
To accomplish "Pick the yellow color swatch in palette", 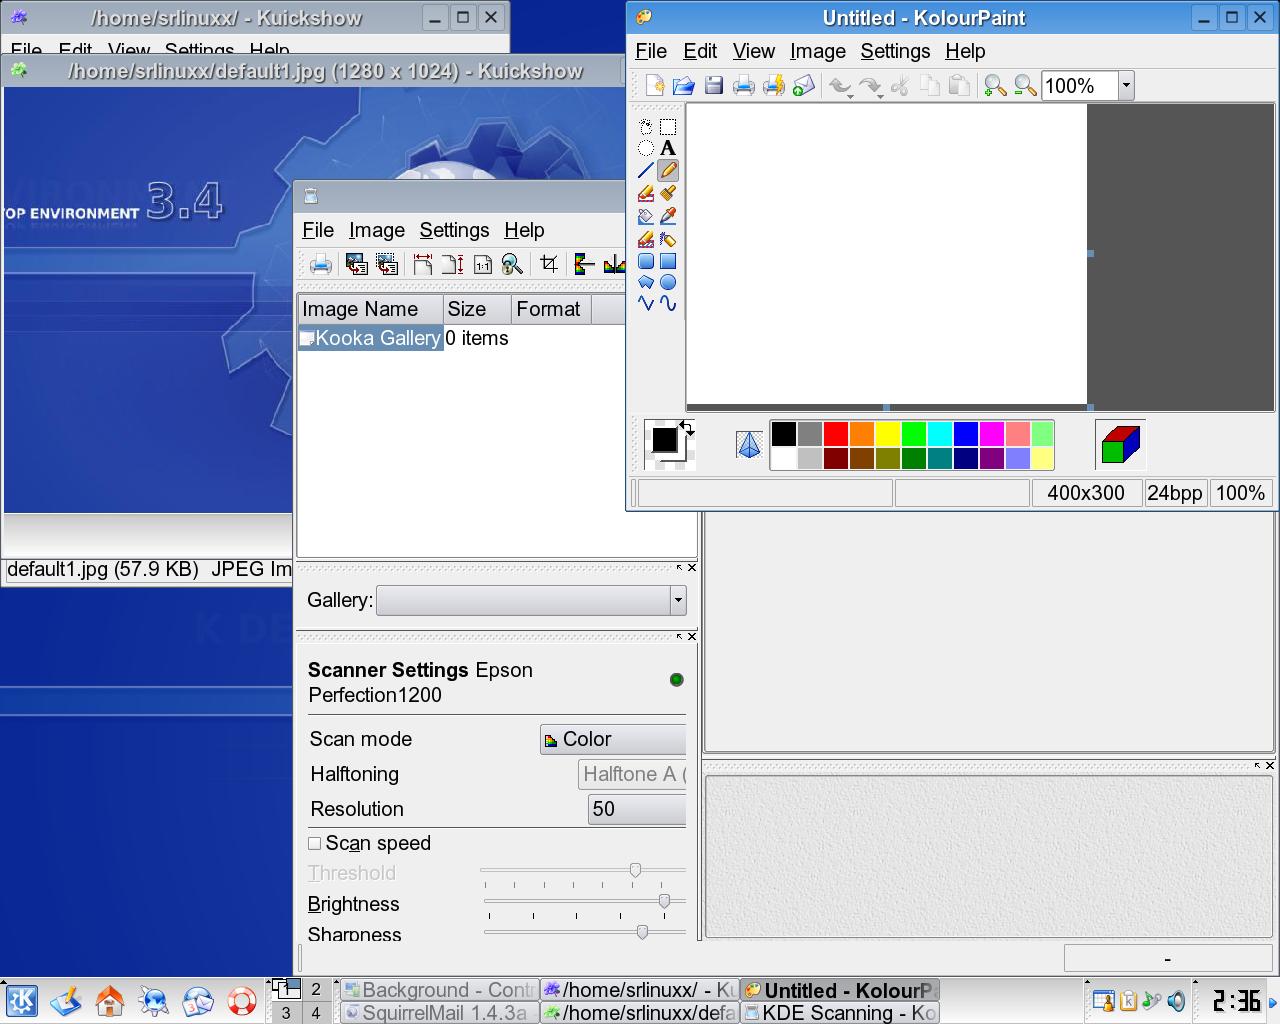I will click(x=888, y=433).
